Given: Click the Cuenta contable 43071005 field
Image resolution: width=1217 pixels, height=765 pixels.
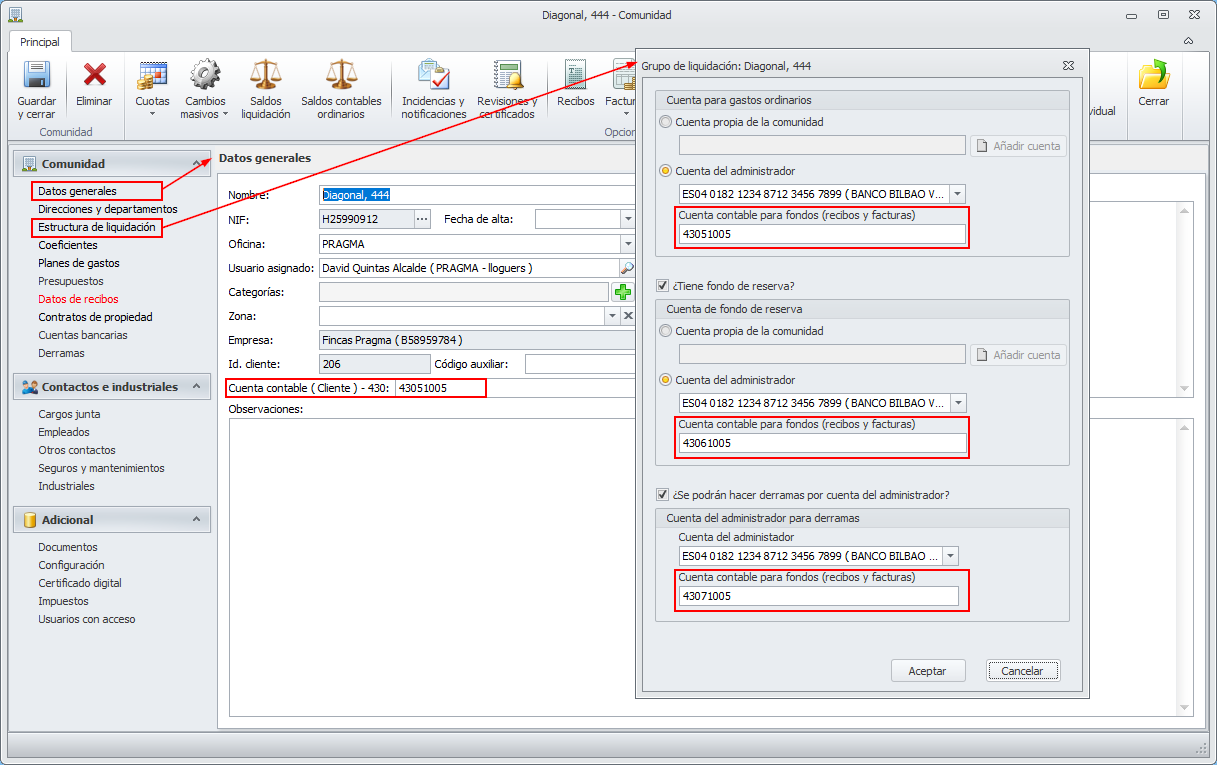Looking at the screenshot, I should [818, 596].
